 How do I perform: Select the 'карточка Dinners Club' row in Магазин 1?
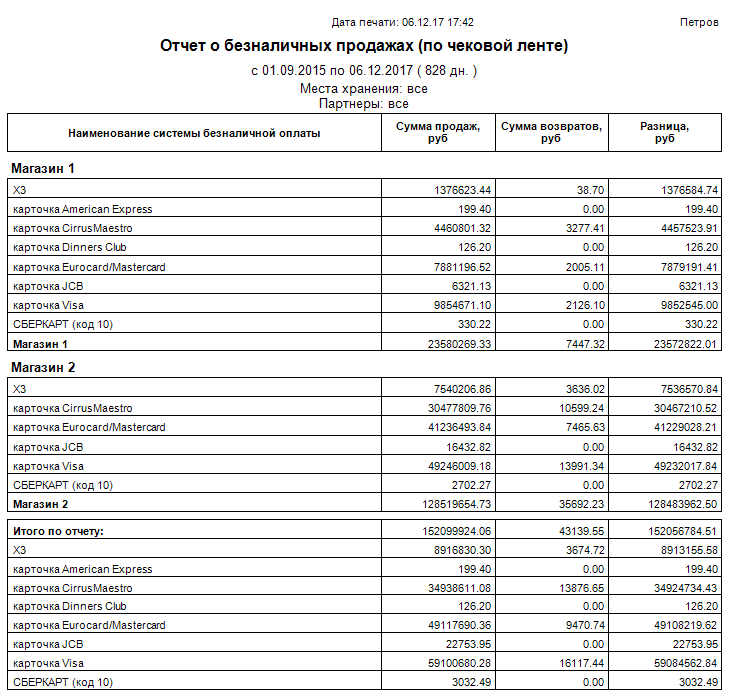coord(364,247)
